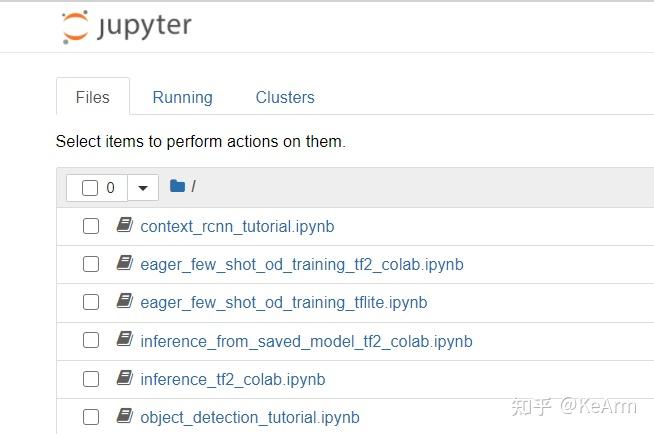Click notebook icon beside context_rcnn_tutorial.ipynb
This screenshot has height=434, width=654.
tap(124, 225)
